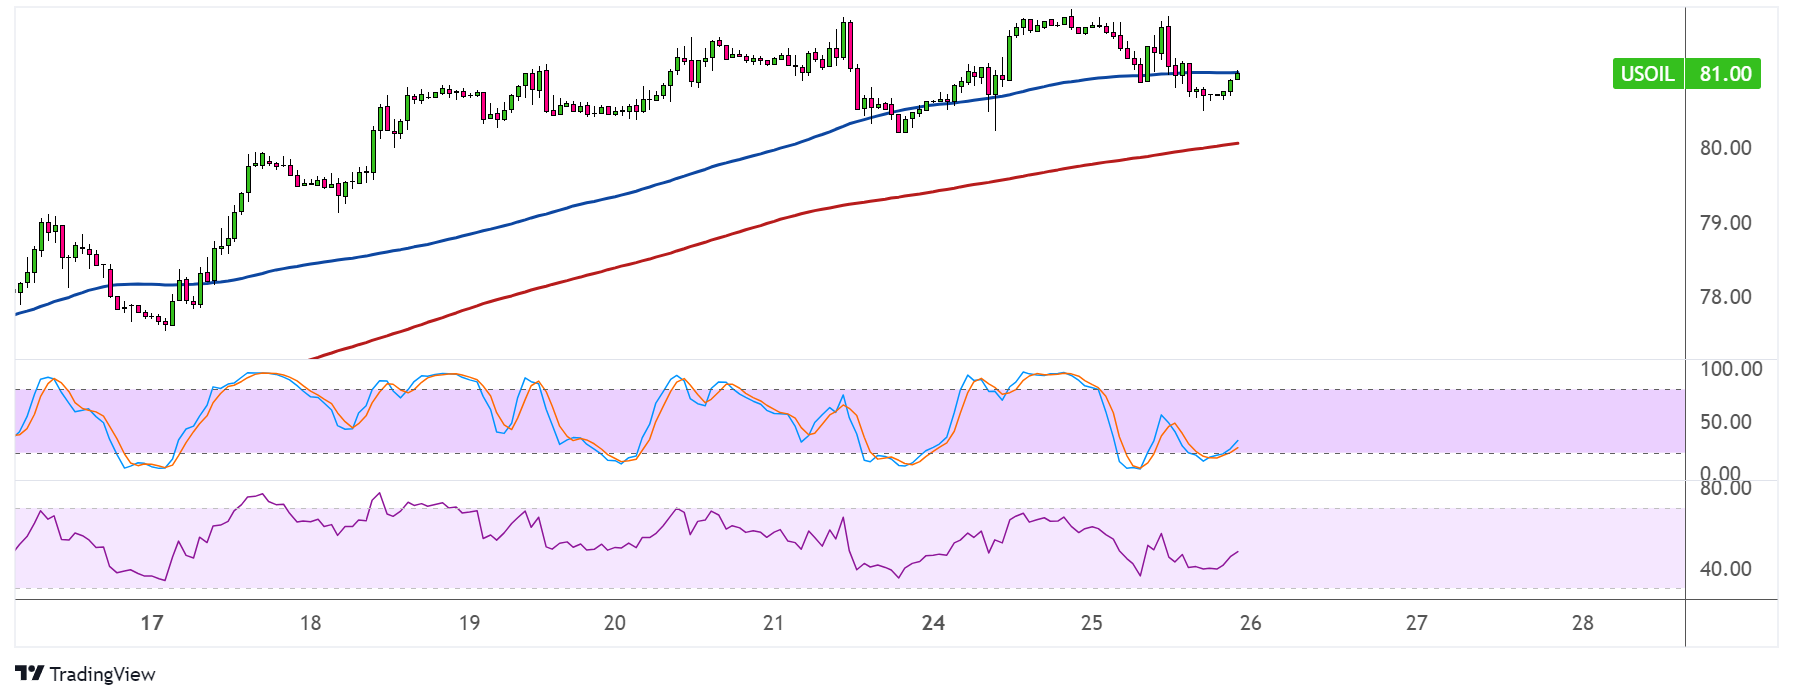Click the 40.00 RSI axis label
The width and height of the screenshot is (1793, 700).
[x=1725, y=569]
